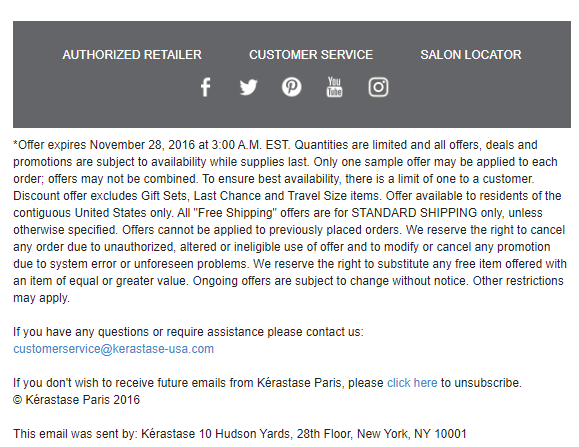579x447 pixels.
Task: Visit the Pinterest page icon
Action: [x=291, y=87]
